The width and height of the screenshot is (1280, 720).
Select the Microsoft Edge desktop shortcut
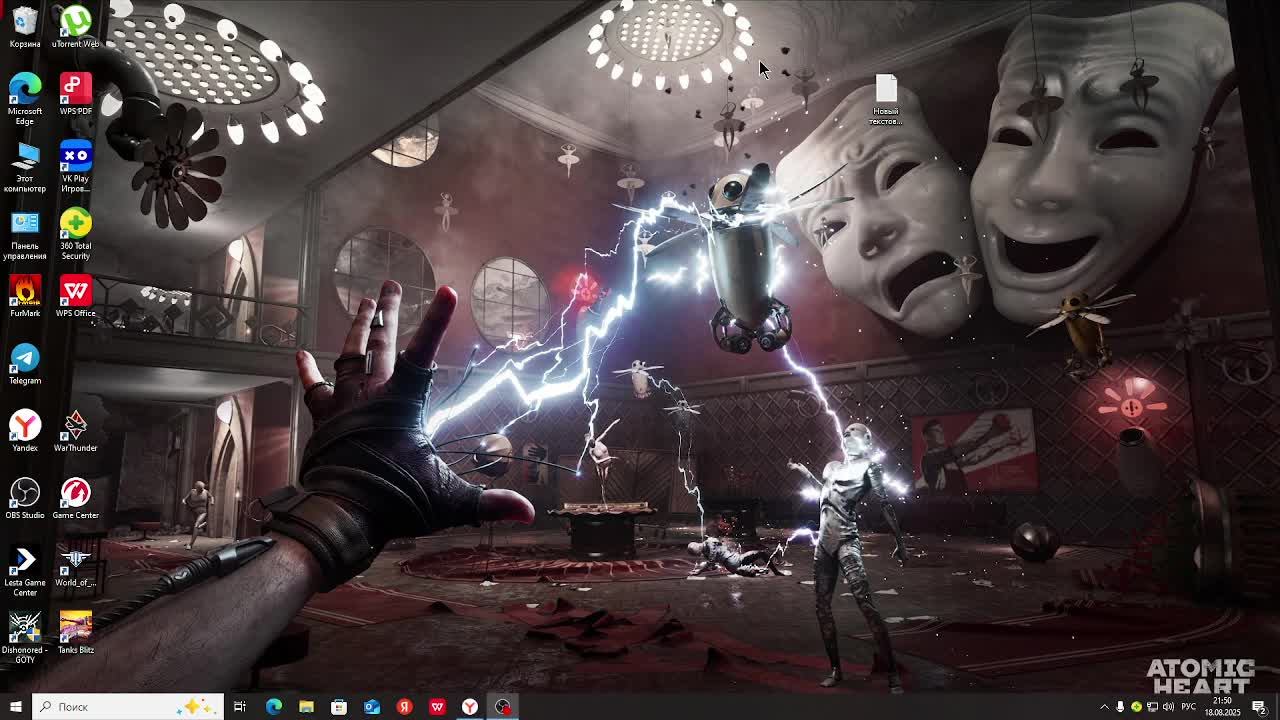point(25,99)
